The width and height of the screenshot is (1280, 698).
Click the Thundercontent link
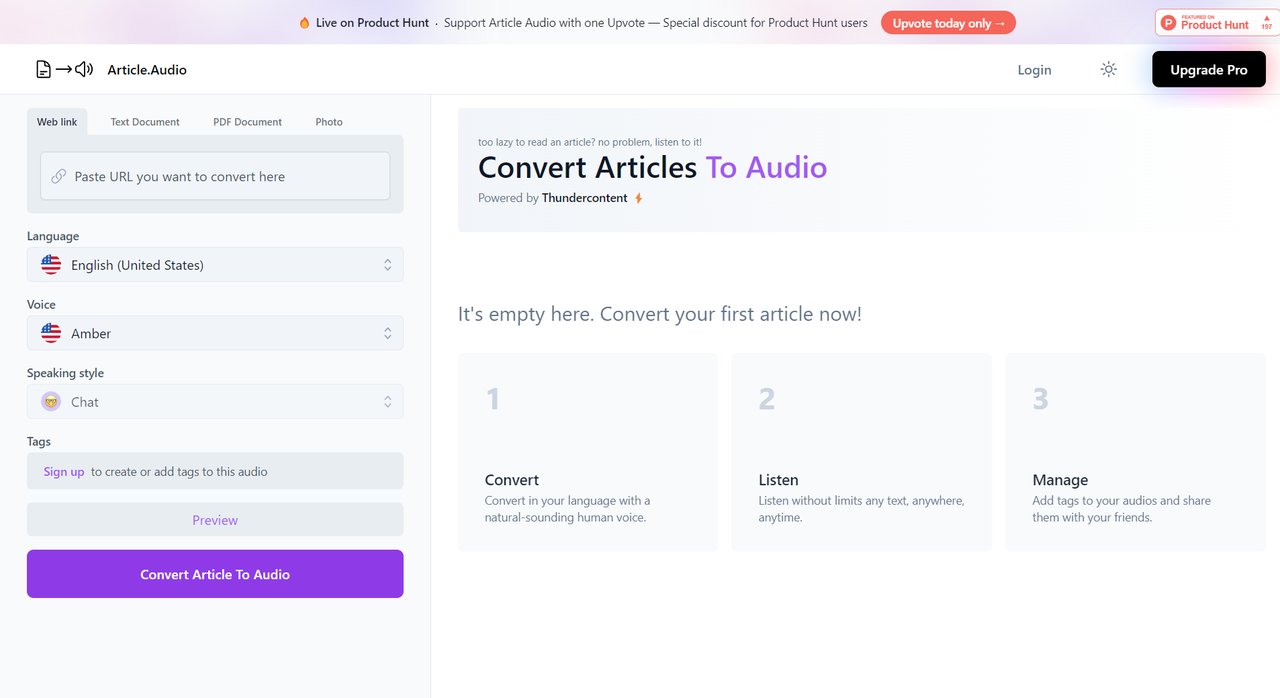click(585, 198)
